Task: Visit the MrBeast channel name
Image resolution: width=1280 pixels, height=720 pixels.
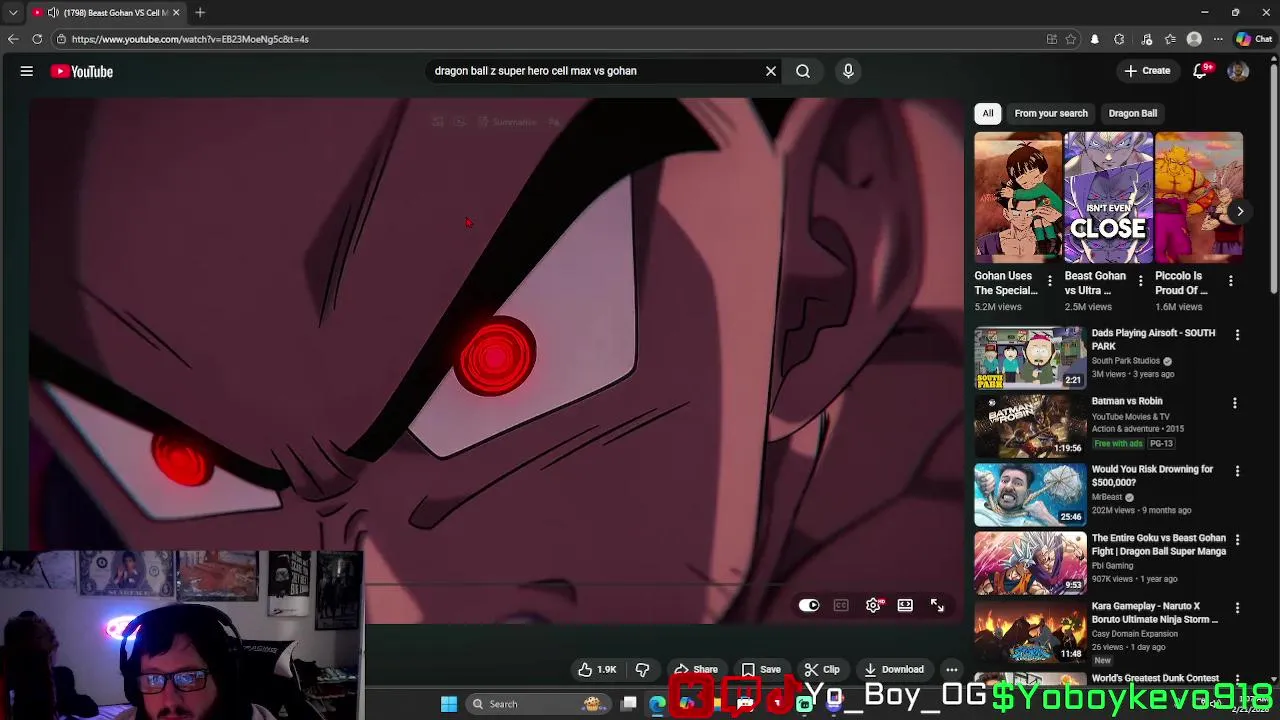Action: [x=1107, y=497]
